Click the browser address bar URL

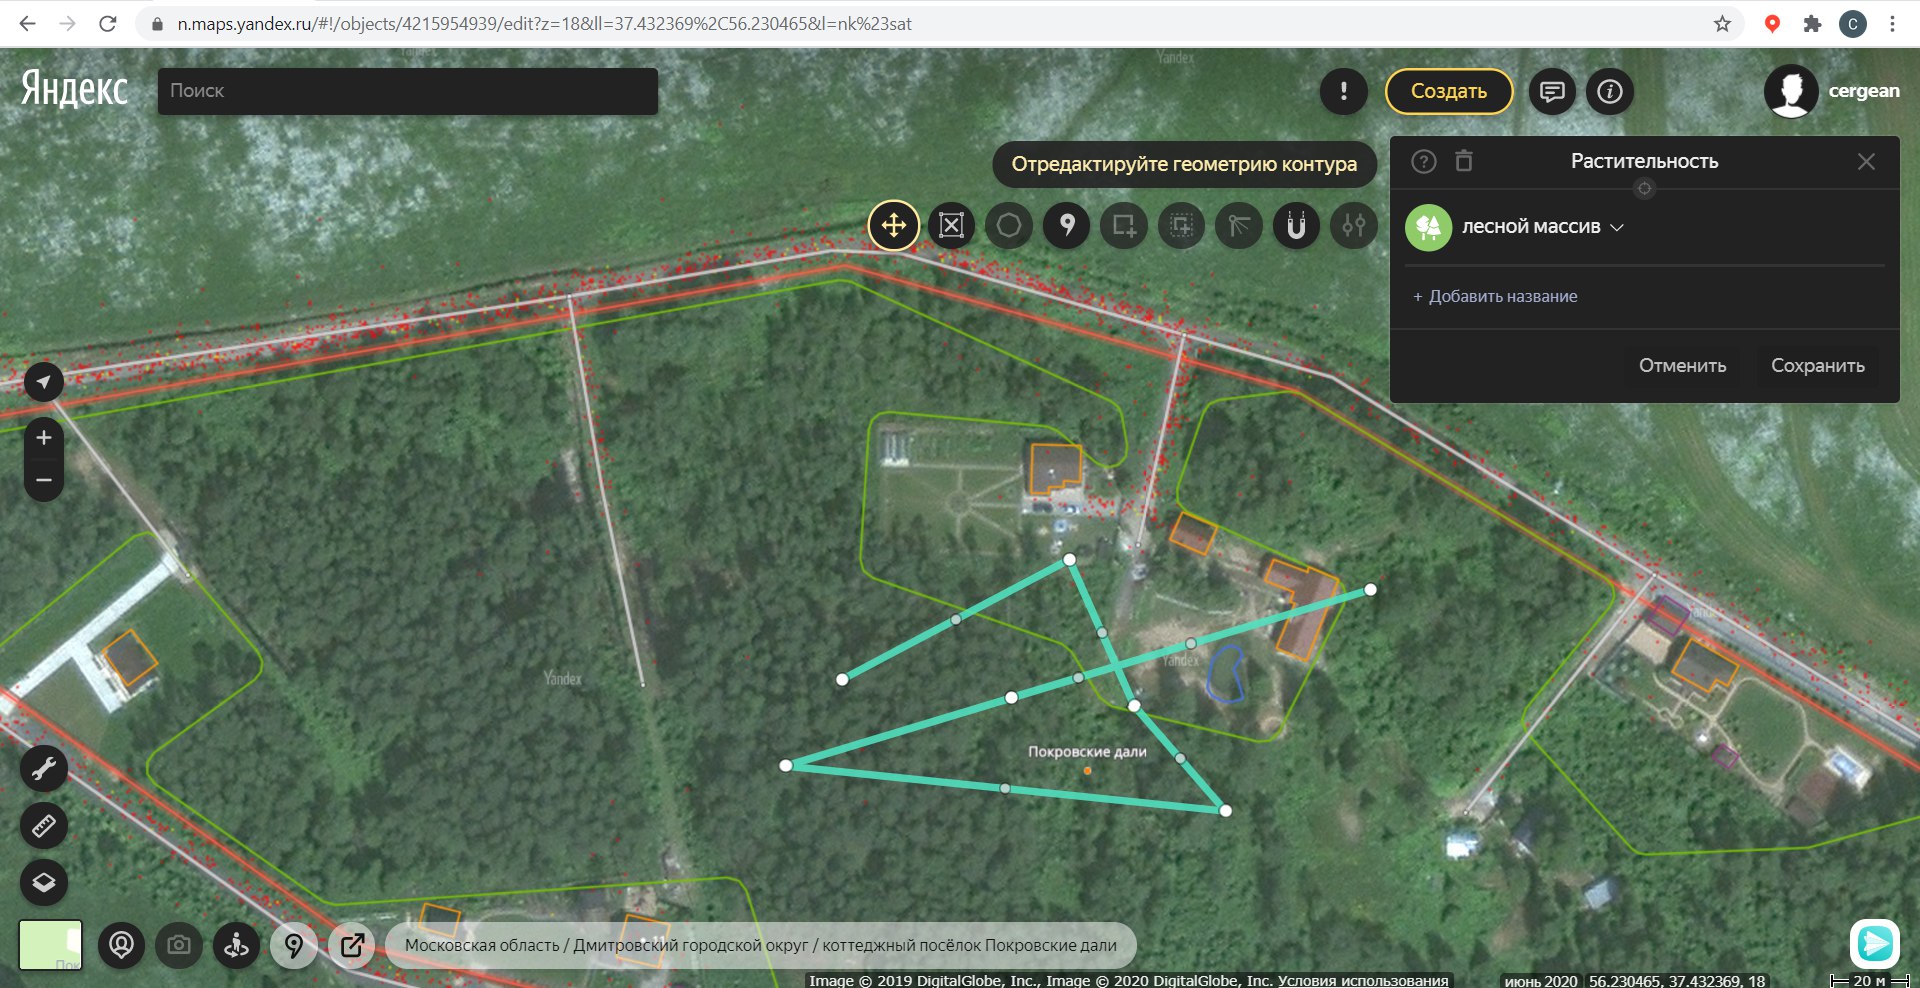click(x=544, y=24)
